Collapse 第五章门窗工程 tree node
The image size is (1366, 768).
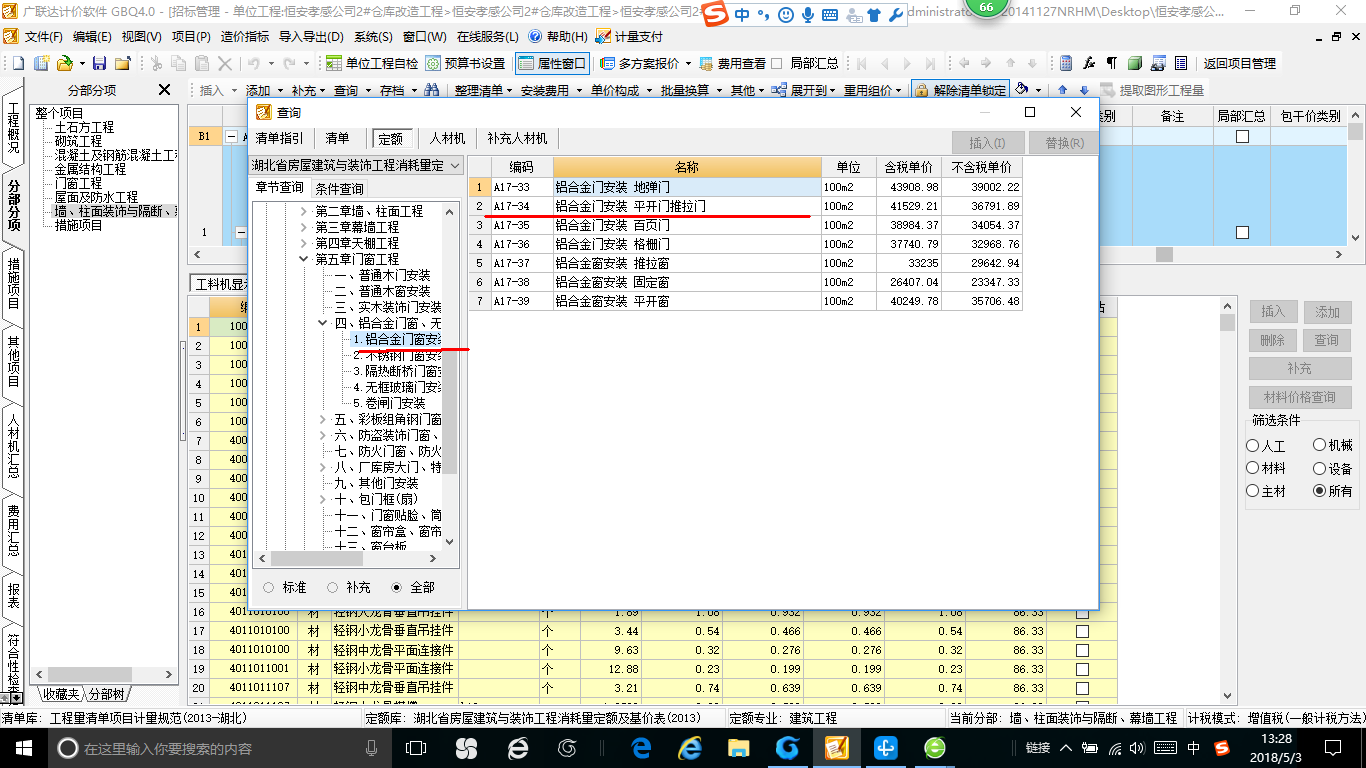coord(304,259)
